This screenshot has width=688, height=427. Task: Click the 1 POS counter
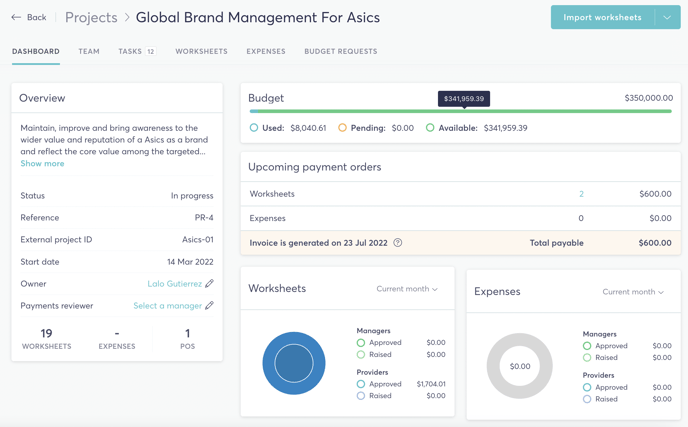point(187,338)
